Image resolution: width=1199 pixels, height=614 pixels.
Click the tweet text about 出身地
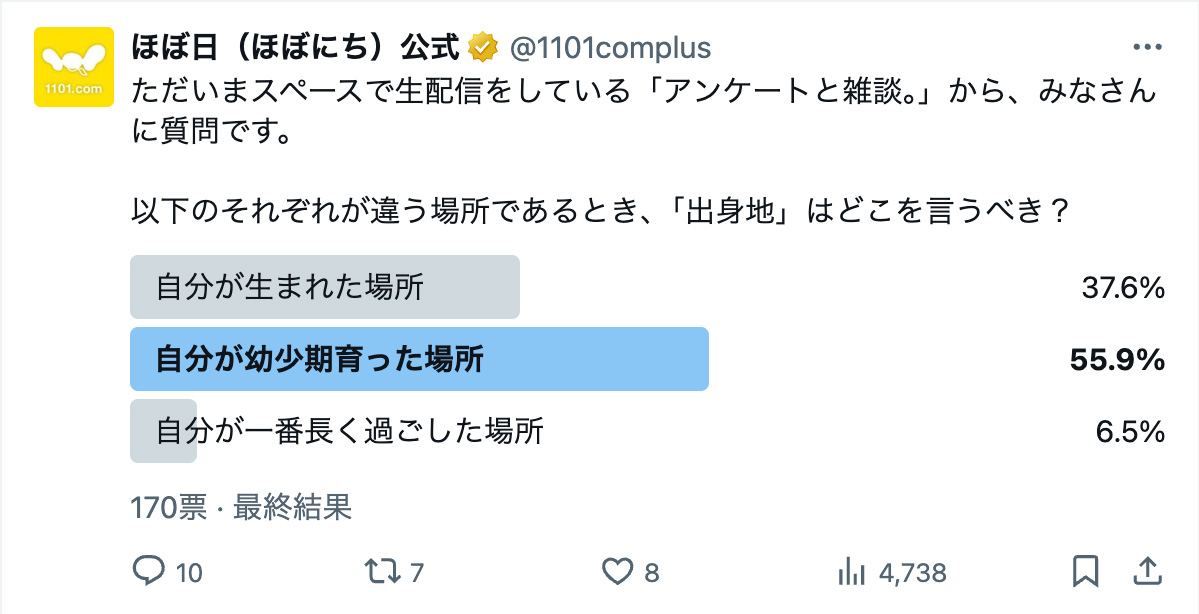pyautogui.click(x=600, y=212)
